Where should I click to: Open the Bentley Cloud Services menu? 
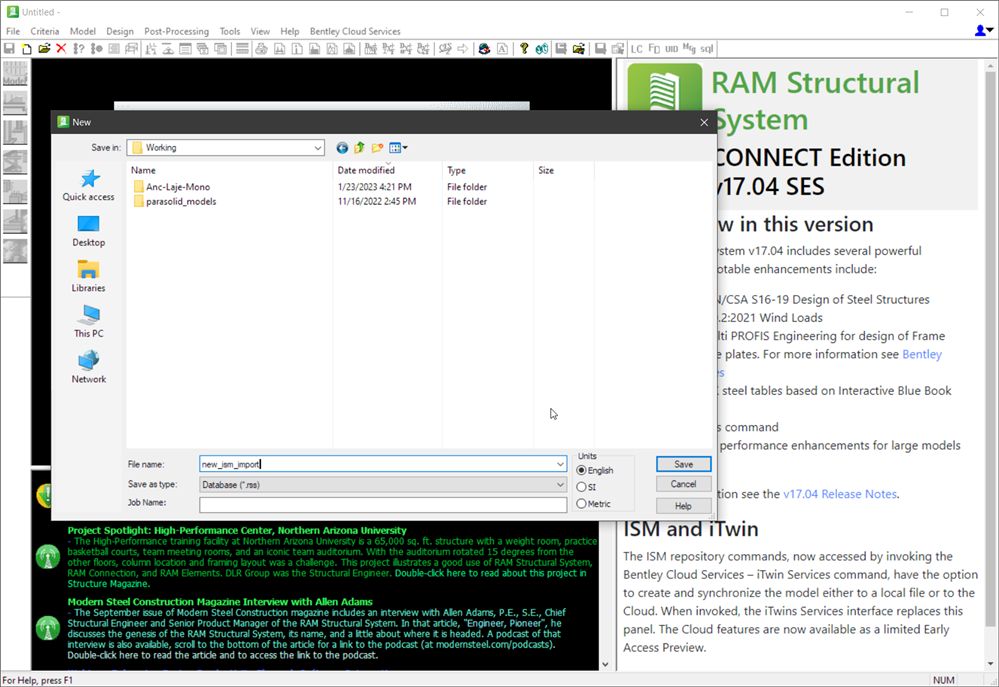click(355, 31)
